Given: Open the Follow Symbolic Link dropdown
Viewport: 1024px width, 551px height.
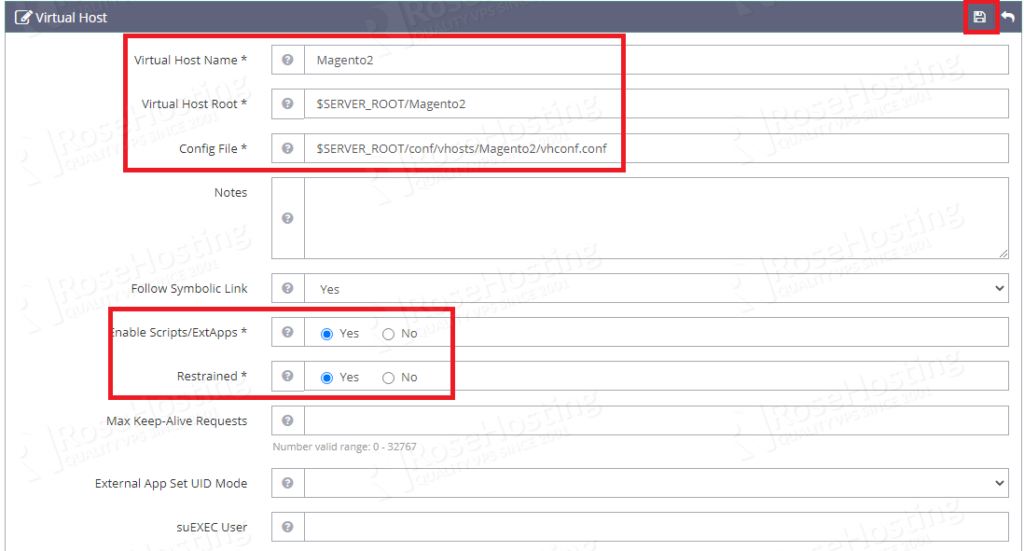Looking at the screenshot, I should (655, 289).
